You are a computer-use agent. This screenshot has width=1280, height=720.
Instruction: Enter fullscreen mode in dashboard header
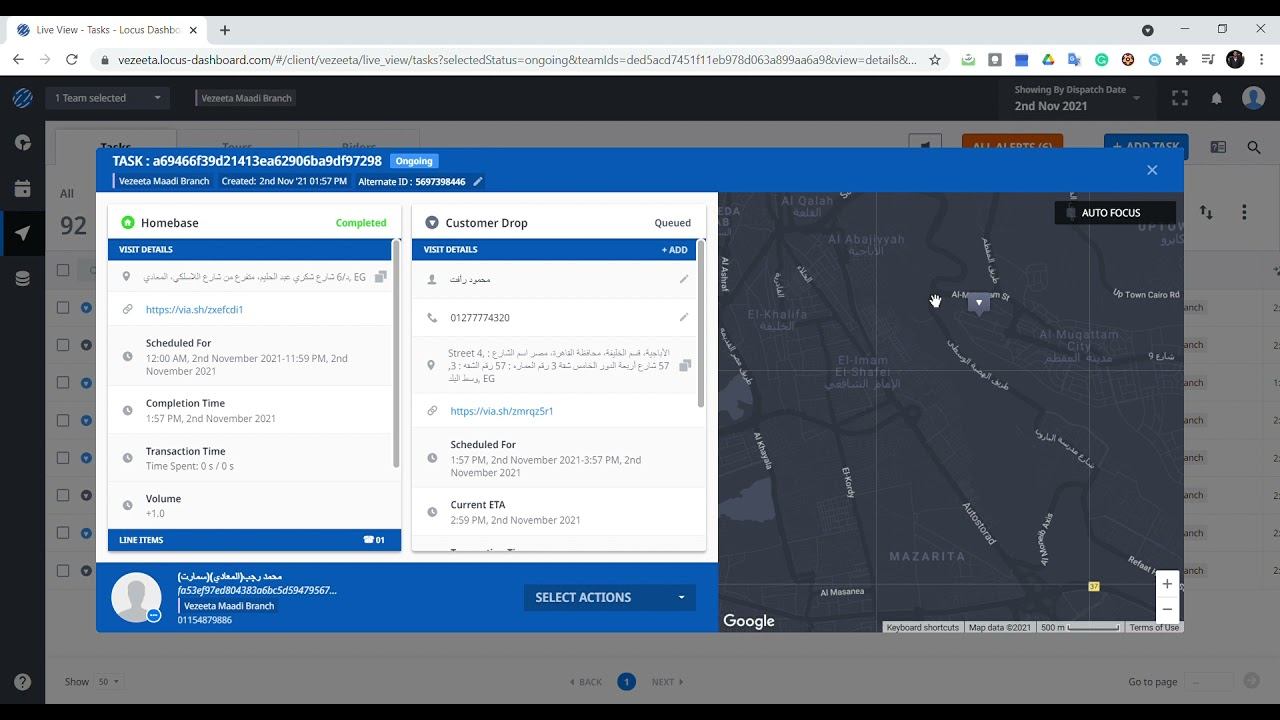tap(1180, 98)
